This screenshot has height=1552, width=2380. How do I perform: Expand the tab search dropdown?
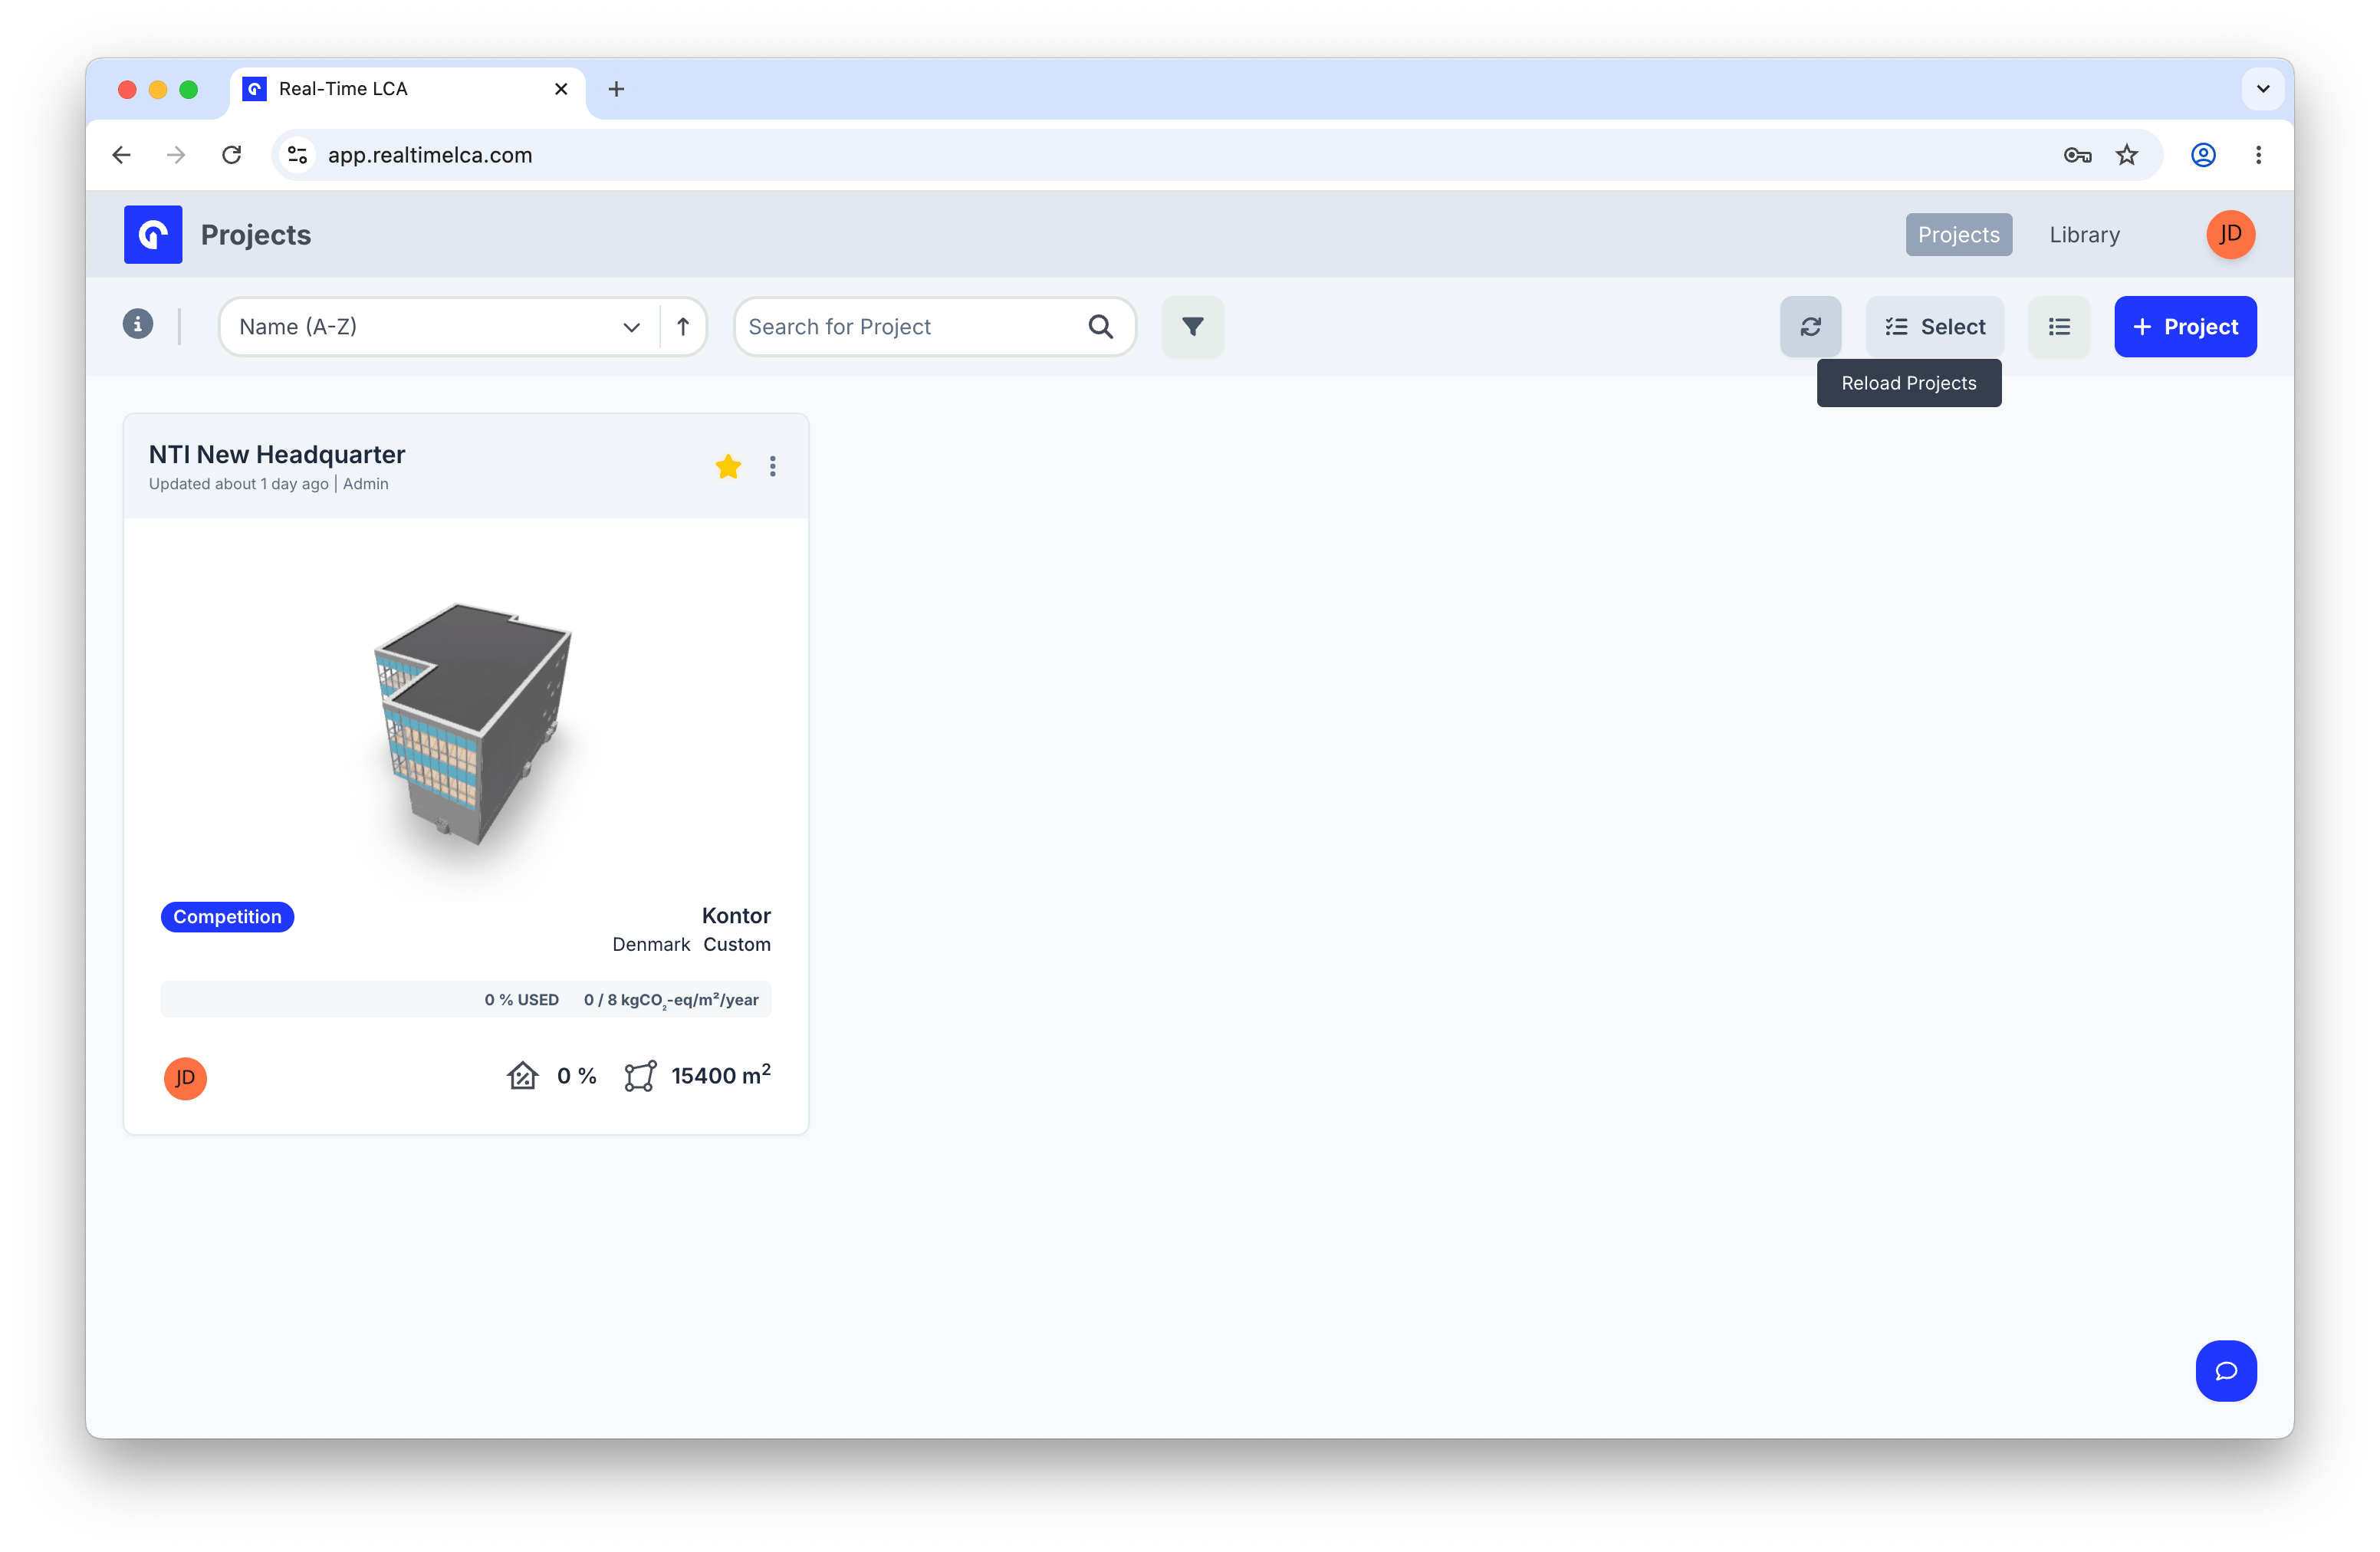click(x=2263, y=89)
